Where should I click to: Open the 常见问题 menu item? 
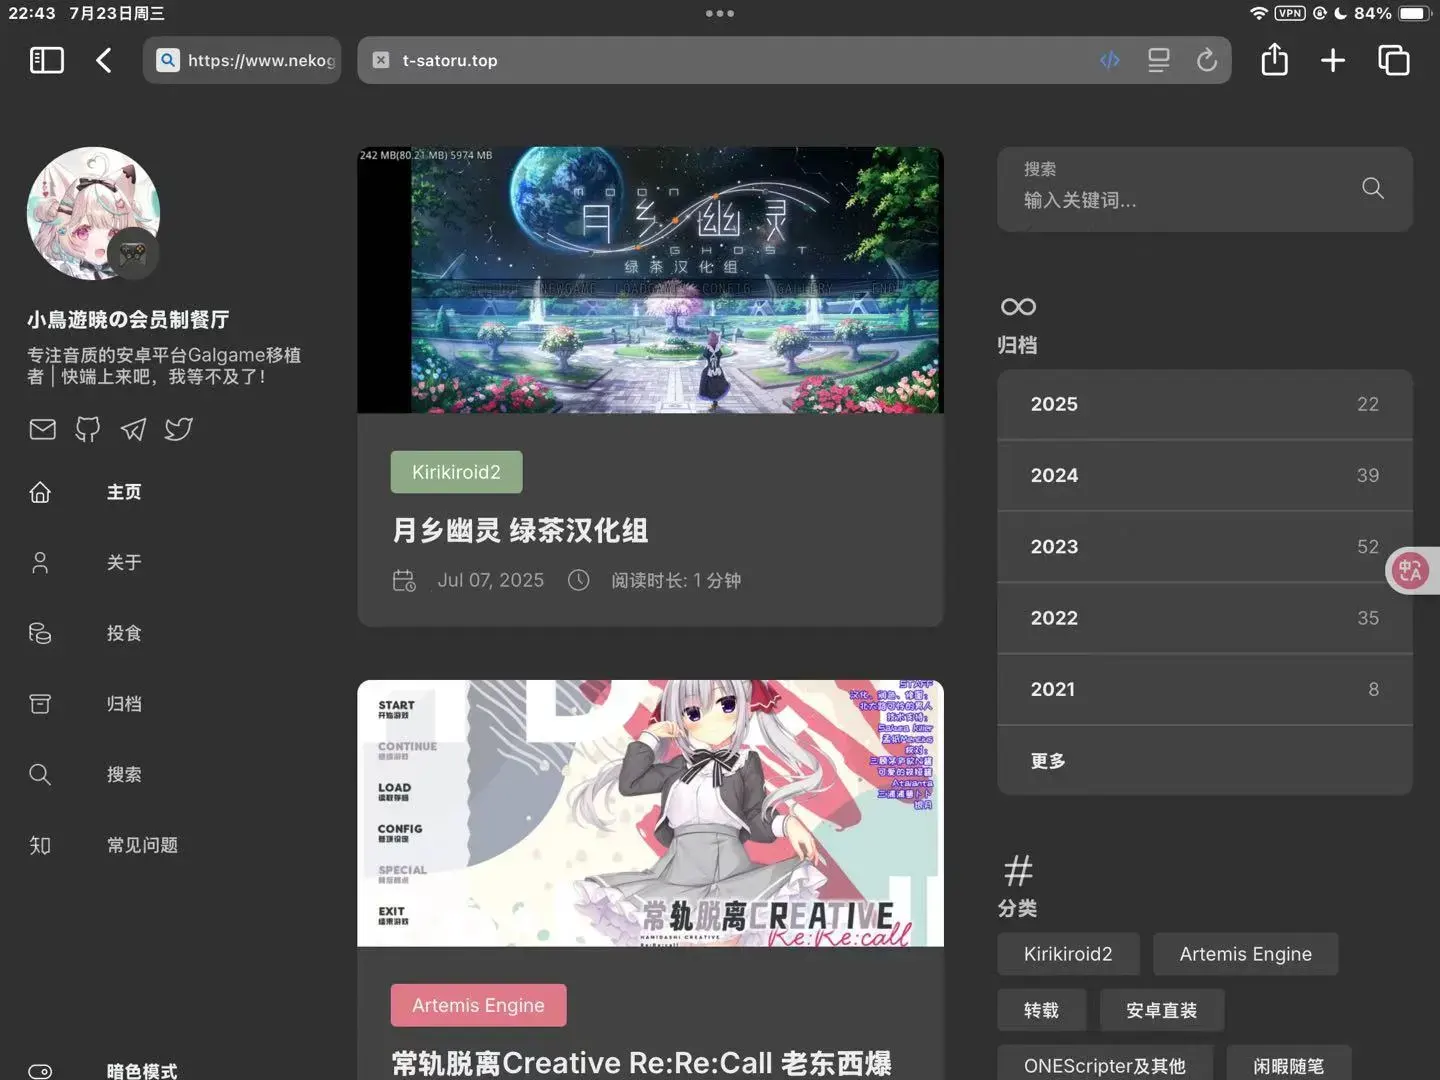142,845
